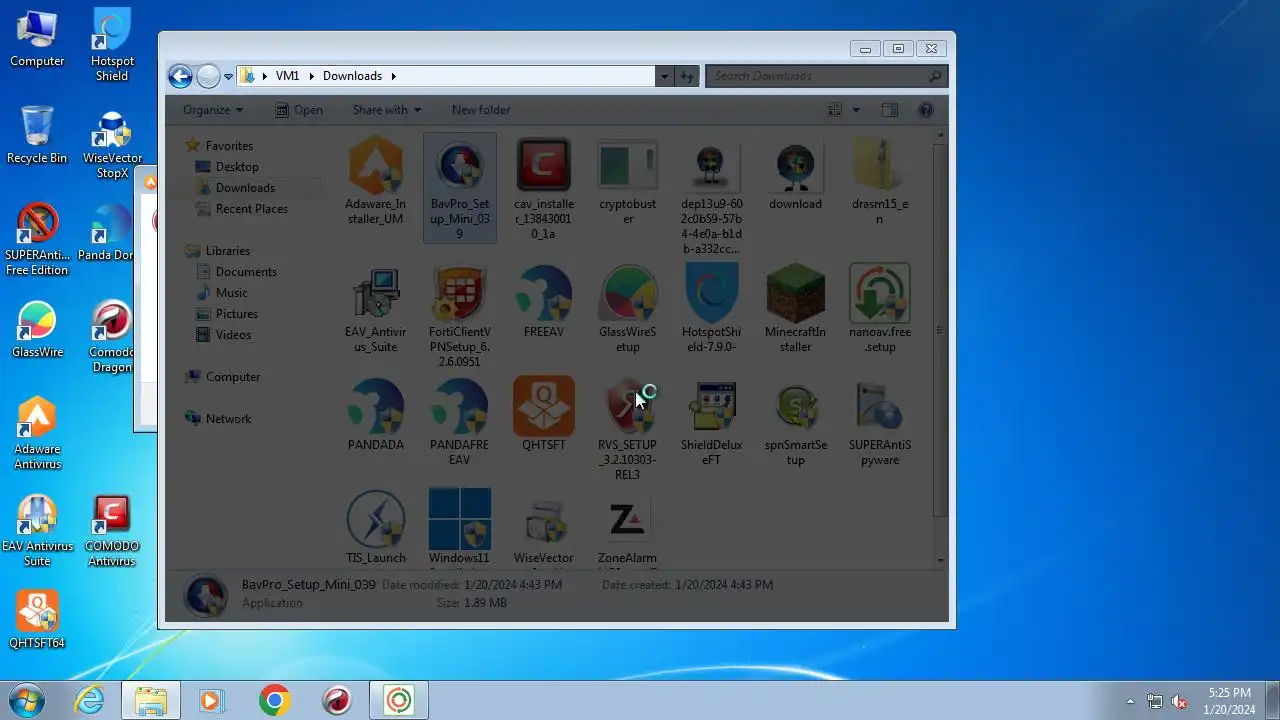Select the QHTSFT file in Downloads
This screenshot has height=720, width=1280.
coord(543,416)
